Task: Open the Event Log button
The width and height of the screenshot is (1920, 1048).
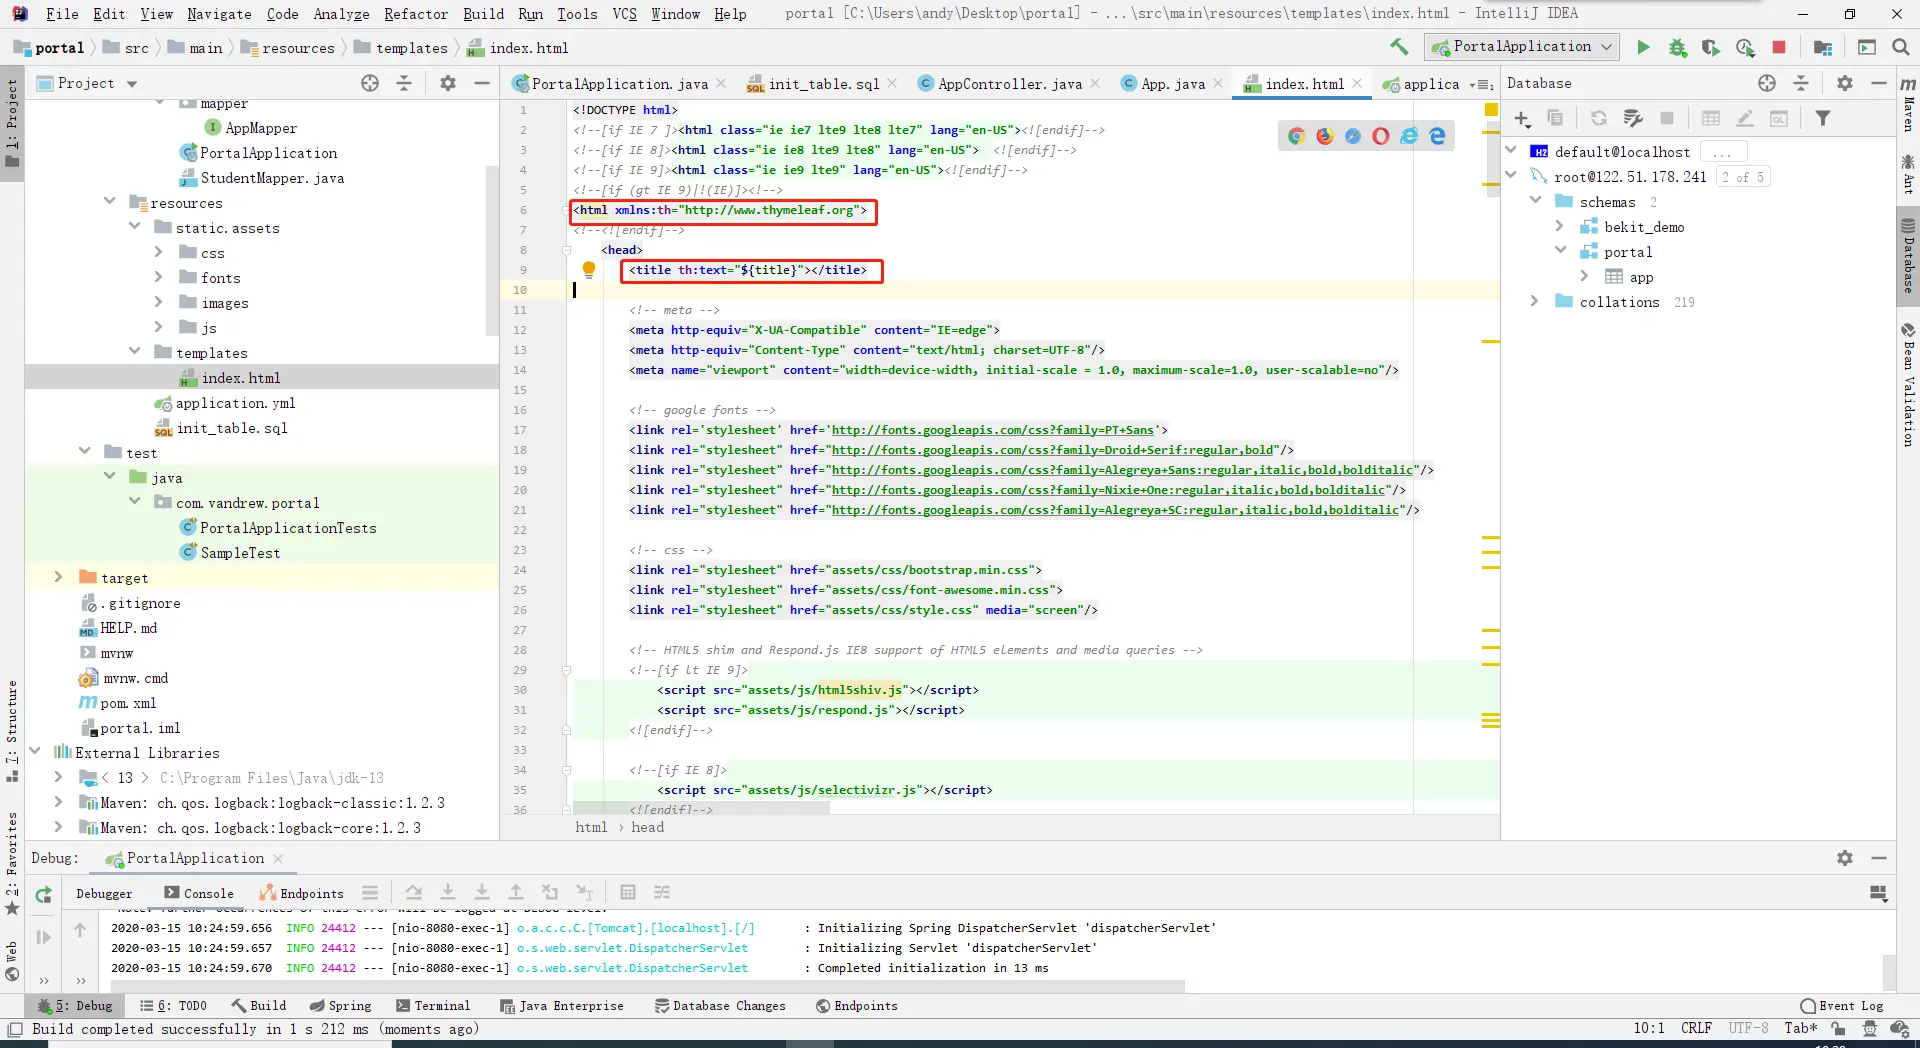Action: pos(1841,1006)
